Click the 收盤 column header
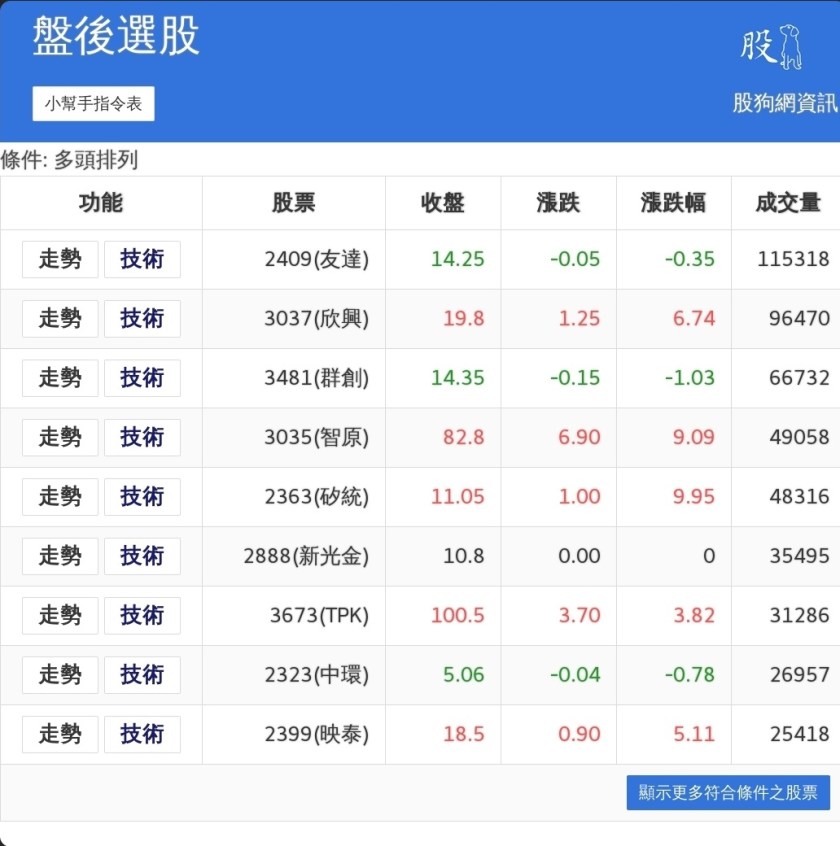 pyautogui.click(x=442, y=203)
